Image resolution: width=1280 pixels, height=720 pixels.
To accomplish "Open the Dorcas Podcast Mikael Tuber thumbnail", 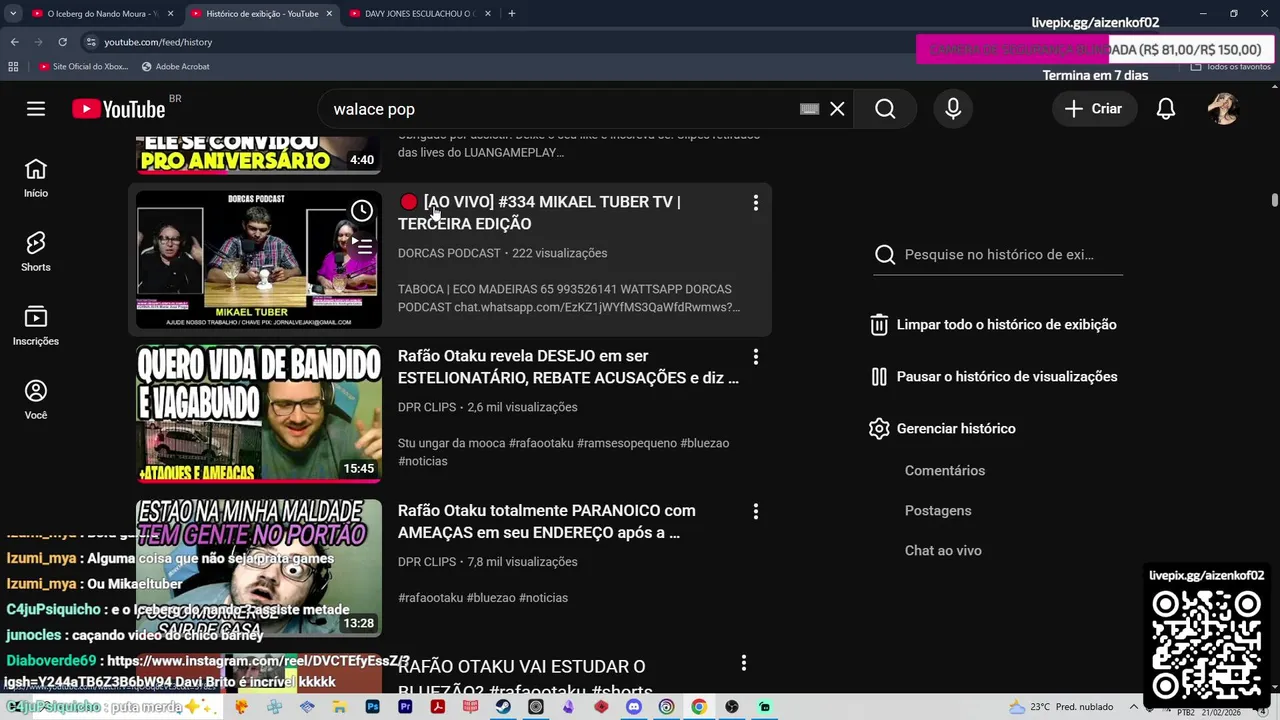I will pos(259,260).
